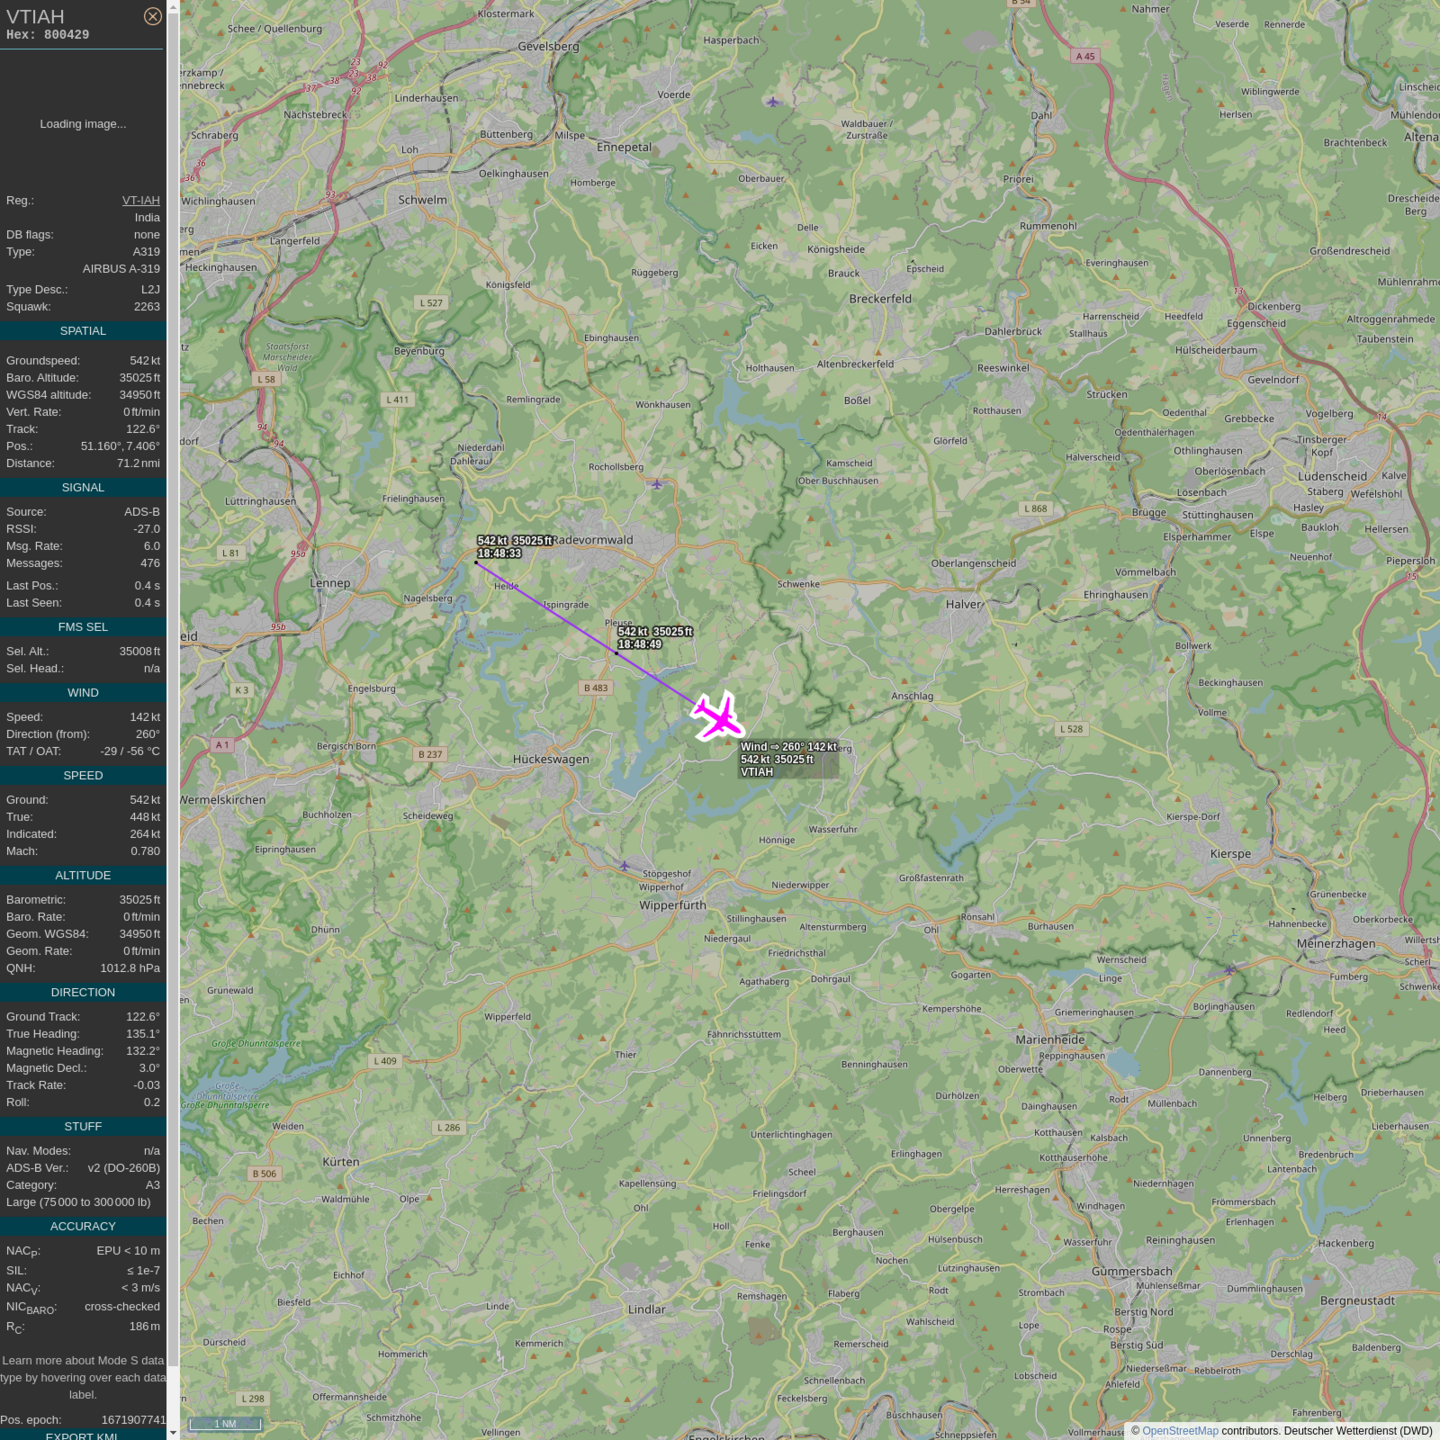Open the OpenStreetMap attribution link
This screenshot has height=1440, width=1440.
pyautogui.click(x=1180, y=1431)
